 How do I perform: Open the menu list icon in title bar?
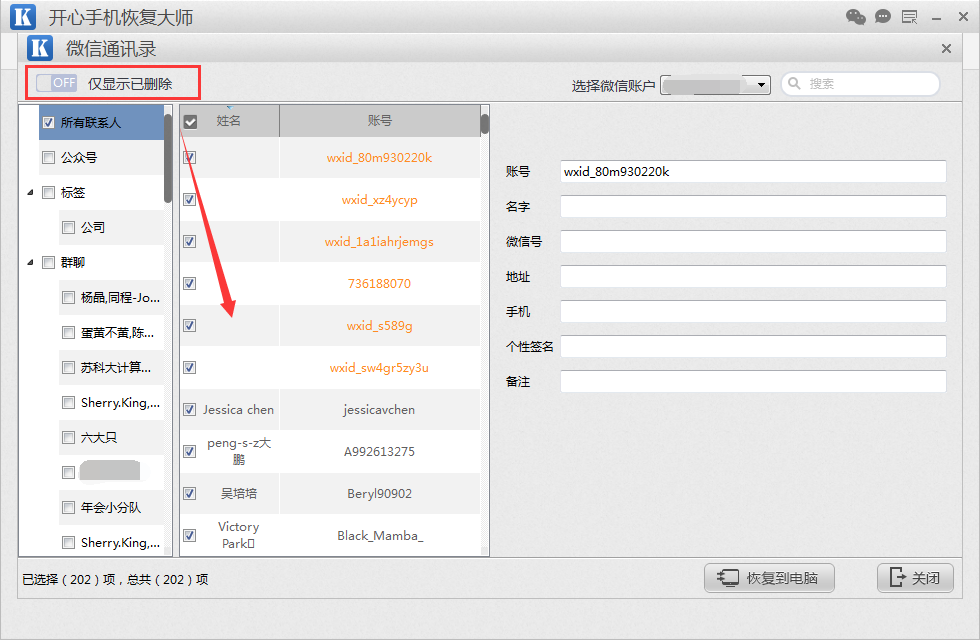[909, 17]
